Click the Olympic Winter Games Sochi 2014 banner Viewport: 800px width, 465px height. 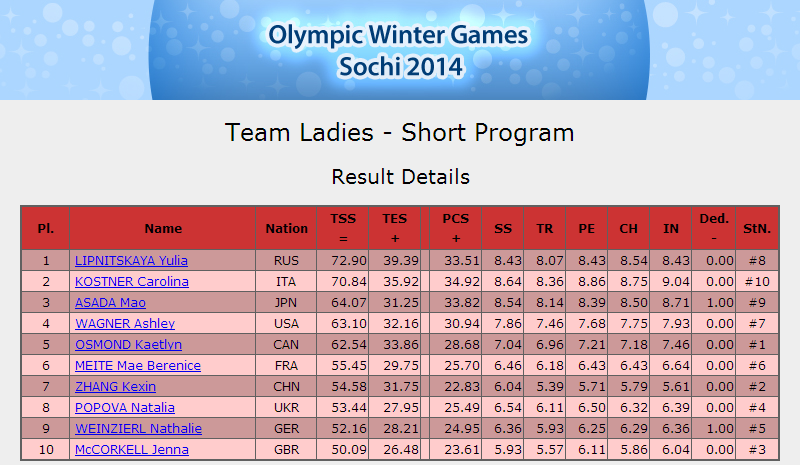point(399,50)
